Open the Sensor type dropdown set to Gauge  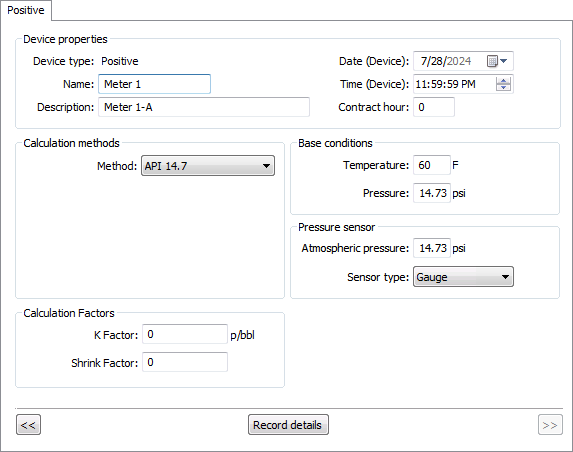click(463, 277)
